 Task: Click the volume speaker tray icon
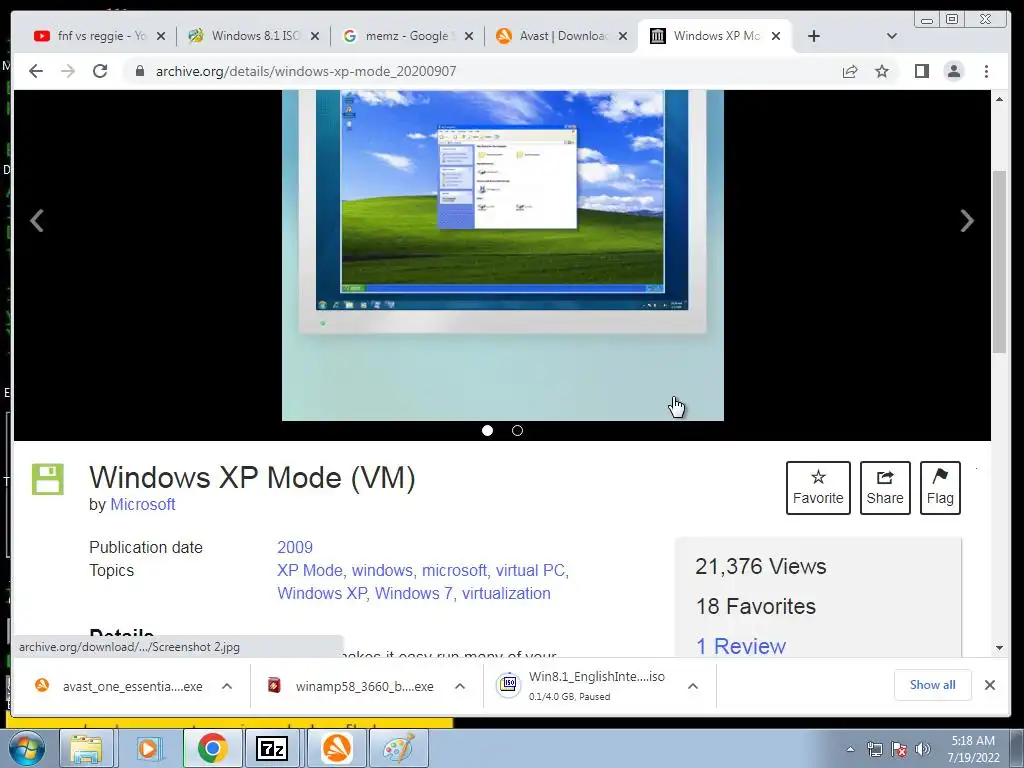tap(923, 750)
